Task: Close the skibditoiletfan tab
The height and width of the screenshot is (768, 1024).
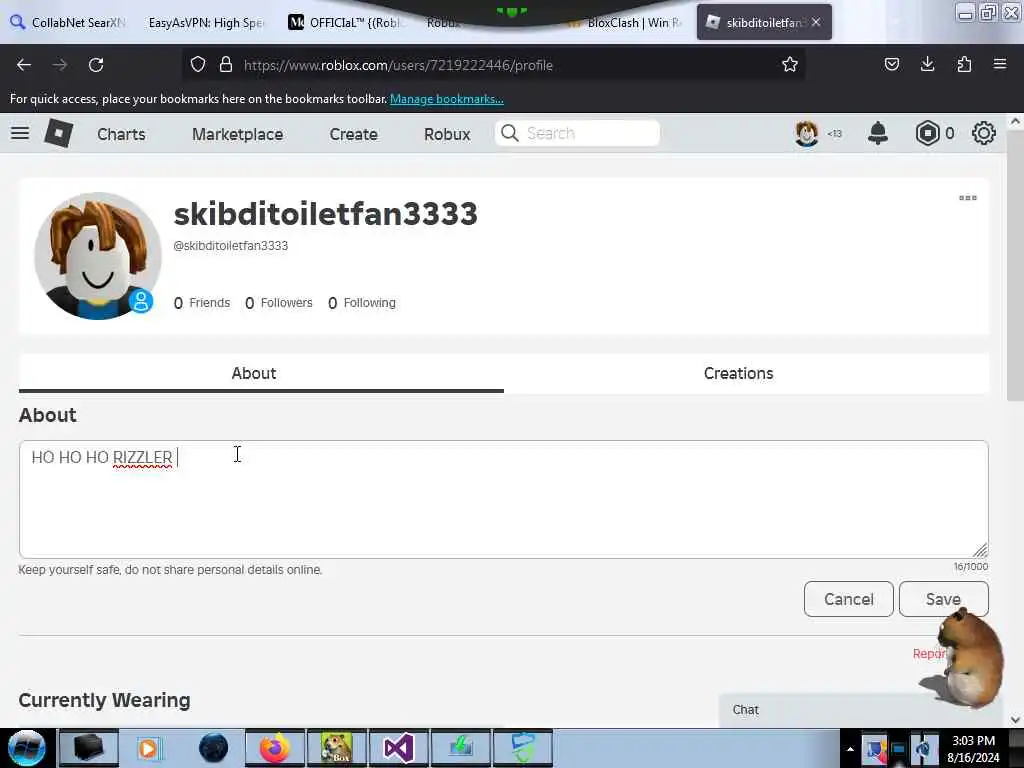Action: (816, 22)
